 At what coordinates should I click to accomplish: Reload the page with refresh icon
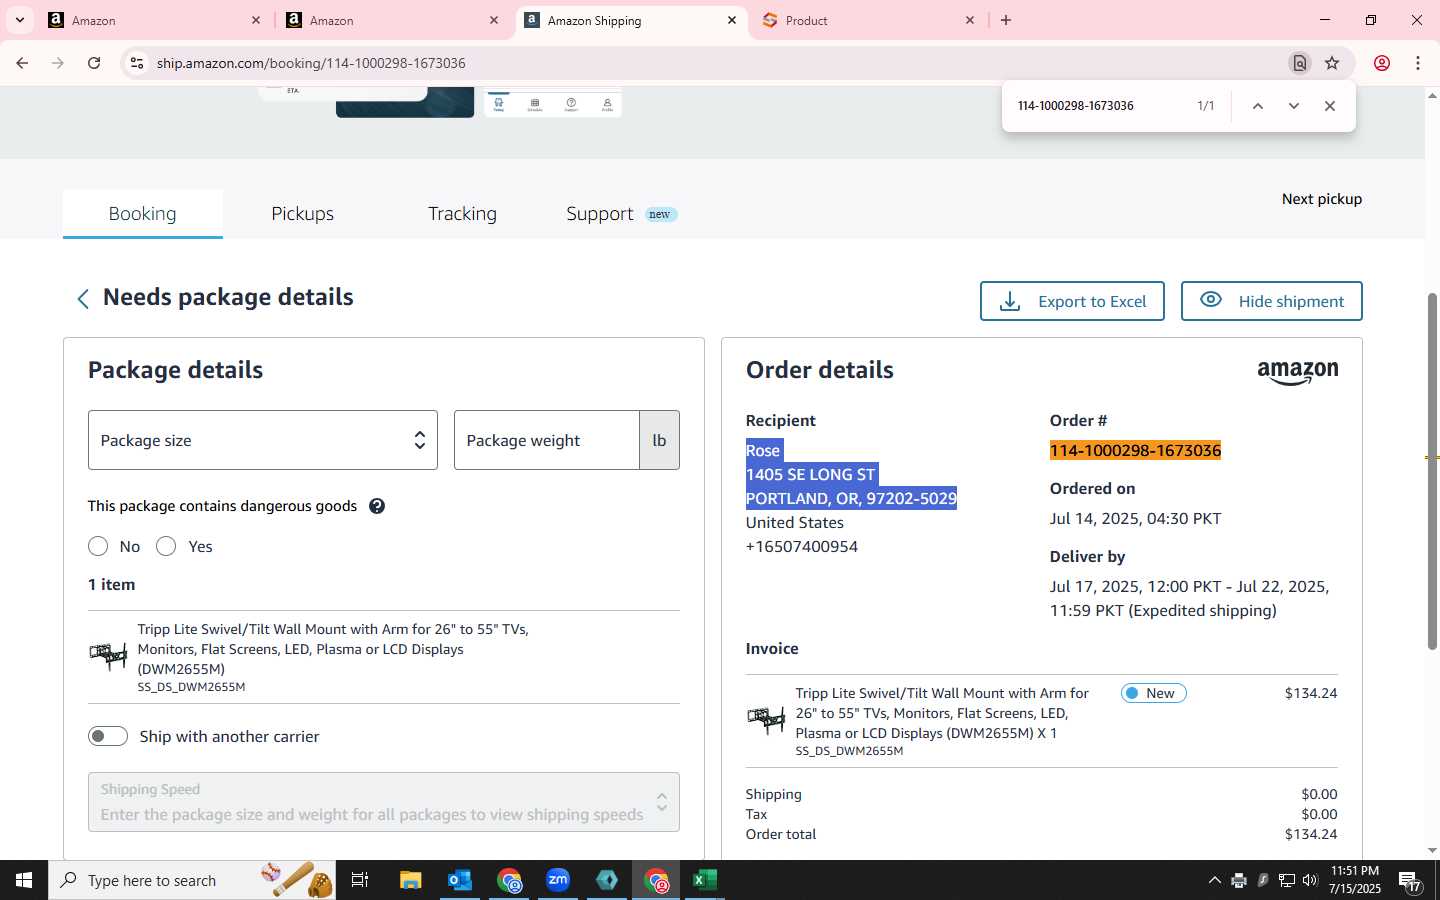(94, 63)
